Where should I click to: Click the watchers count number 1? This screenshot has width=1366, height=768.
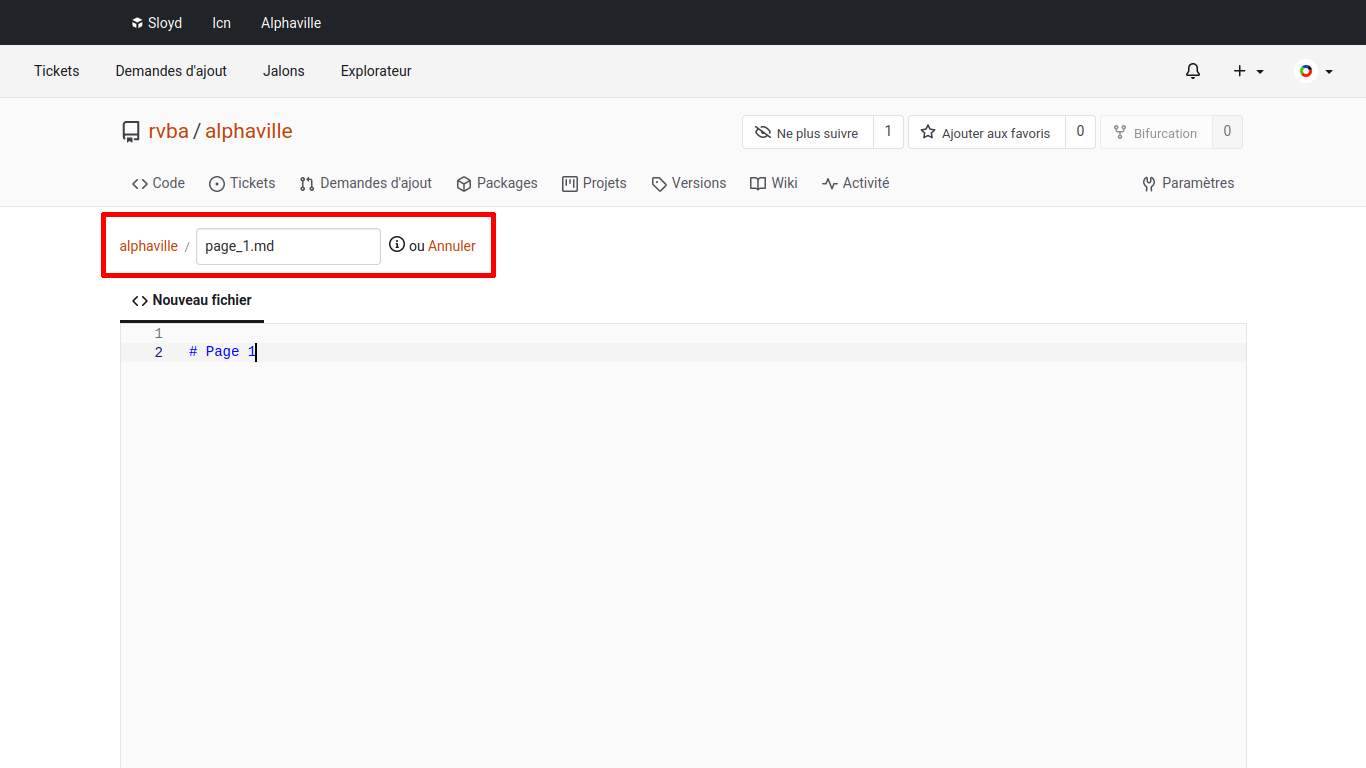point(888,132)
